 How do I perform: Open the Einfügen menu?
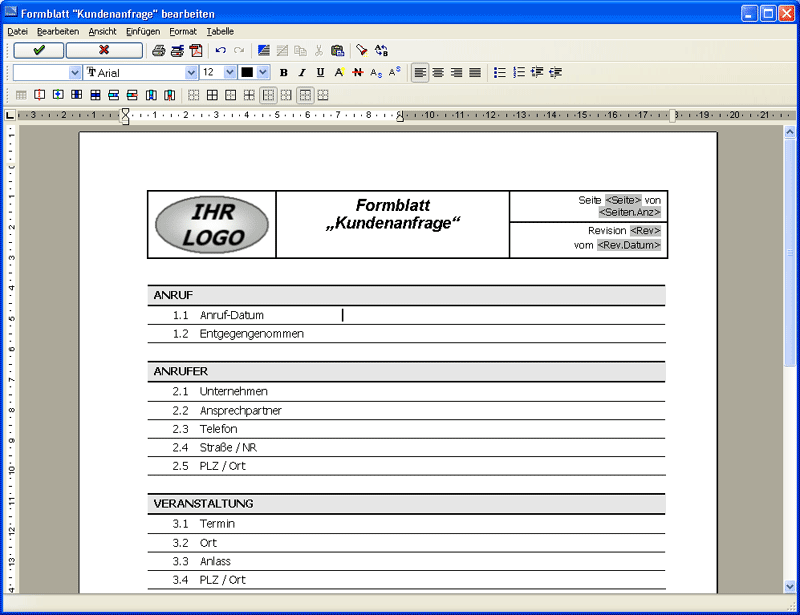(143, 31)
